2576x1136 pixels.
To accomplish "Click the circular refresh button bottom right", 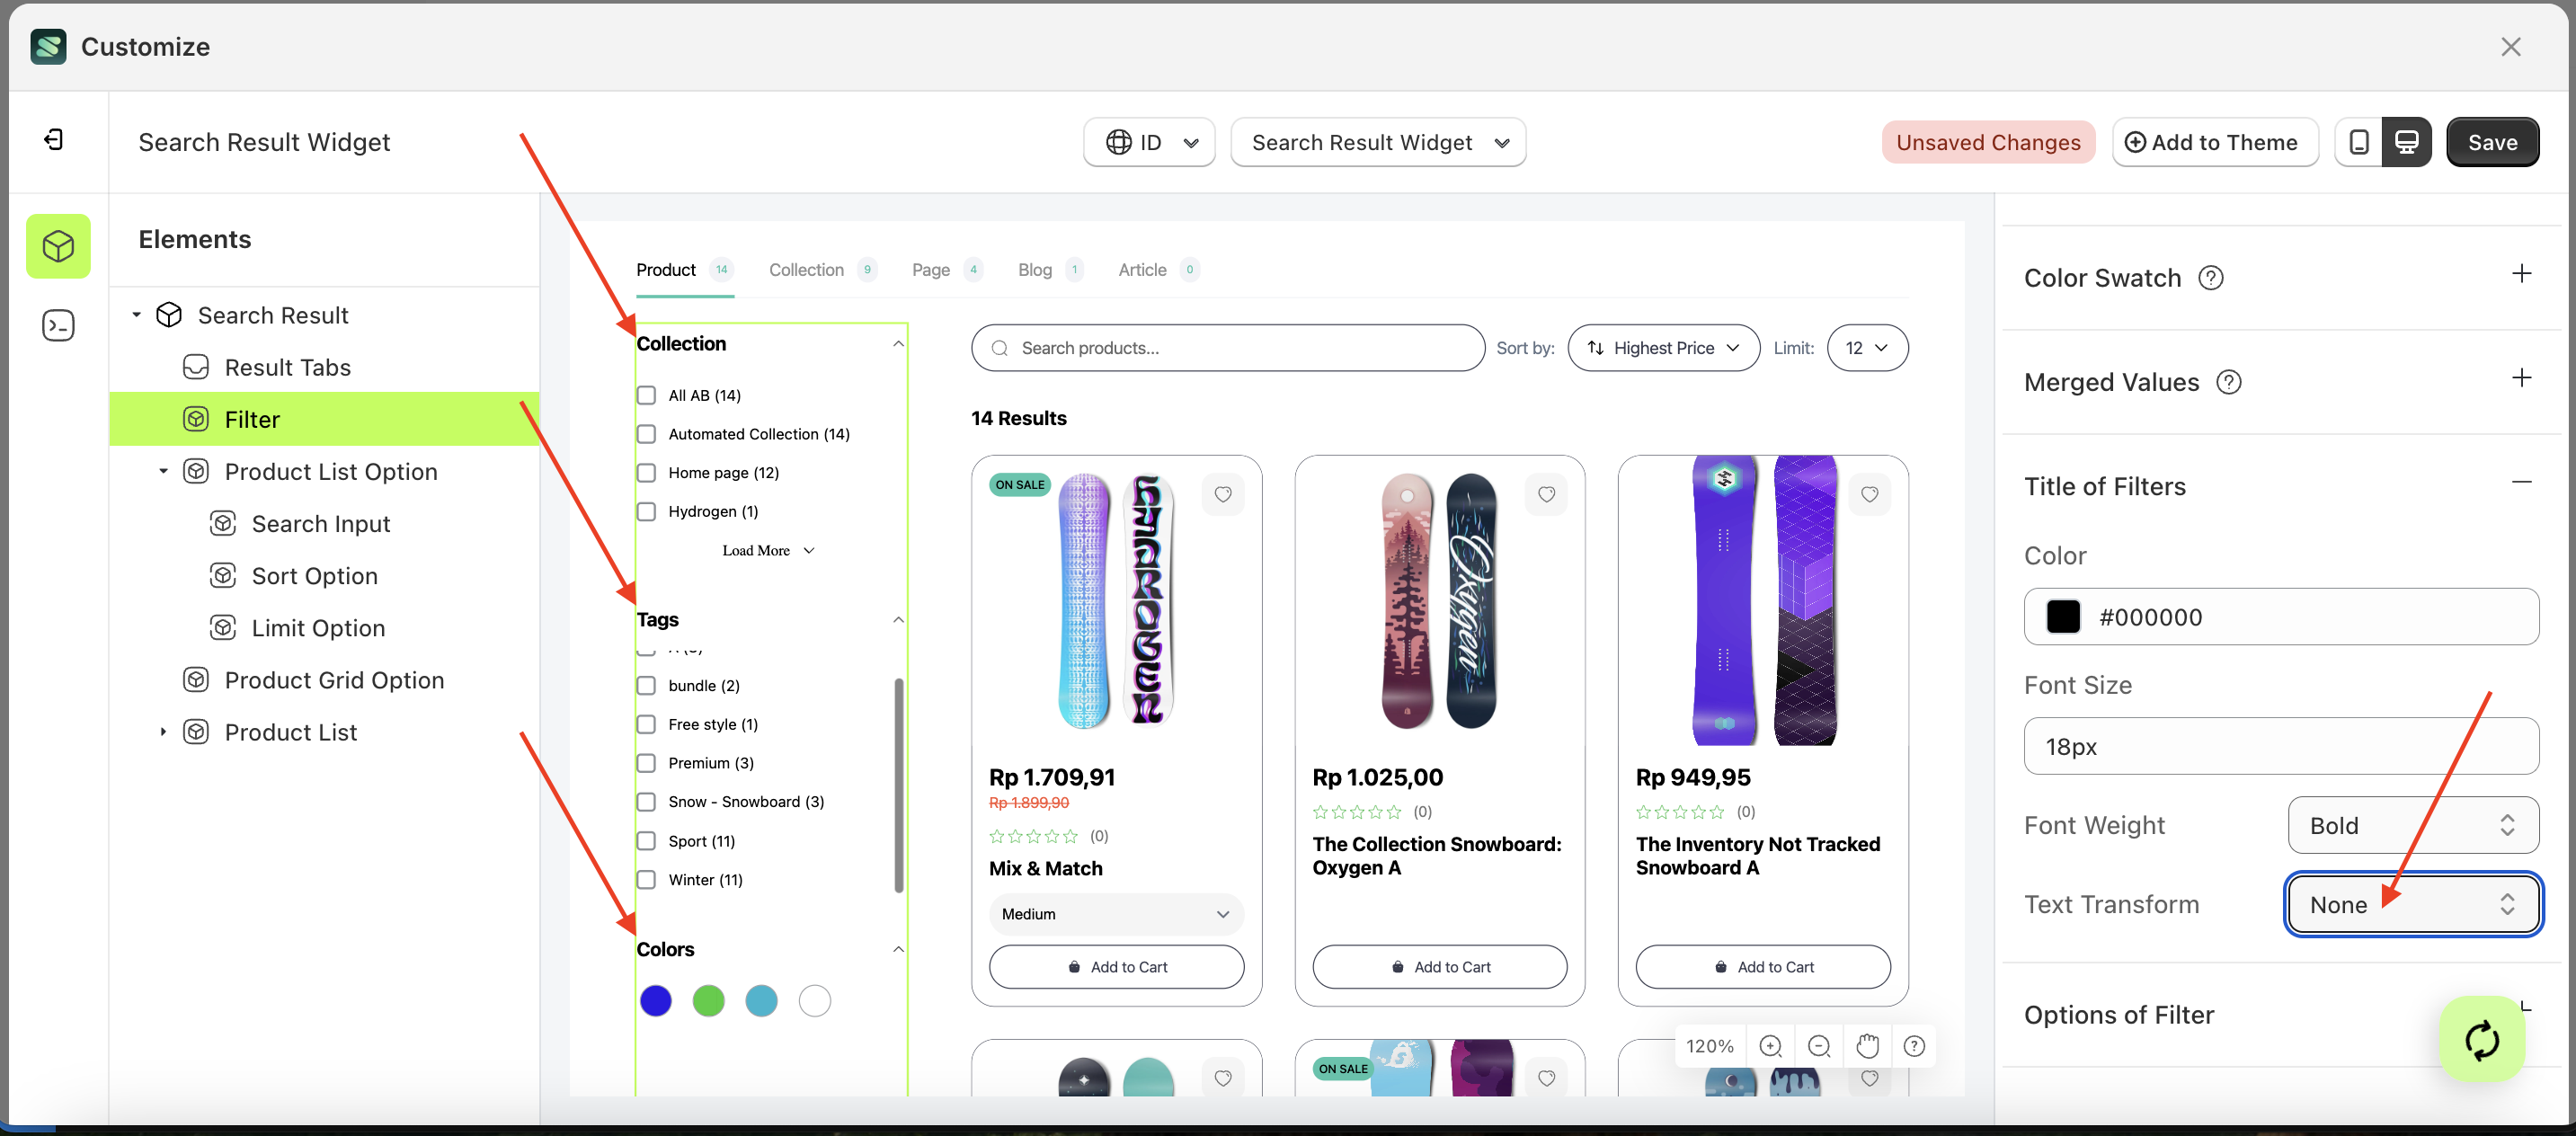I will click(x=2482, y=1039).
